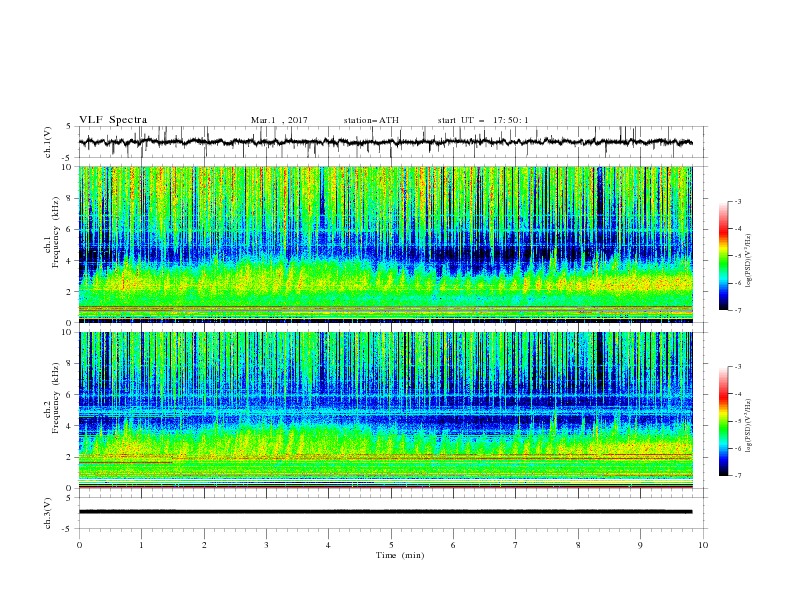Click the '-5' tick on ch.1(V) axis
The height and width of the screenshot is (612, 792).
67,157
